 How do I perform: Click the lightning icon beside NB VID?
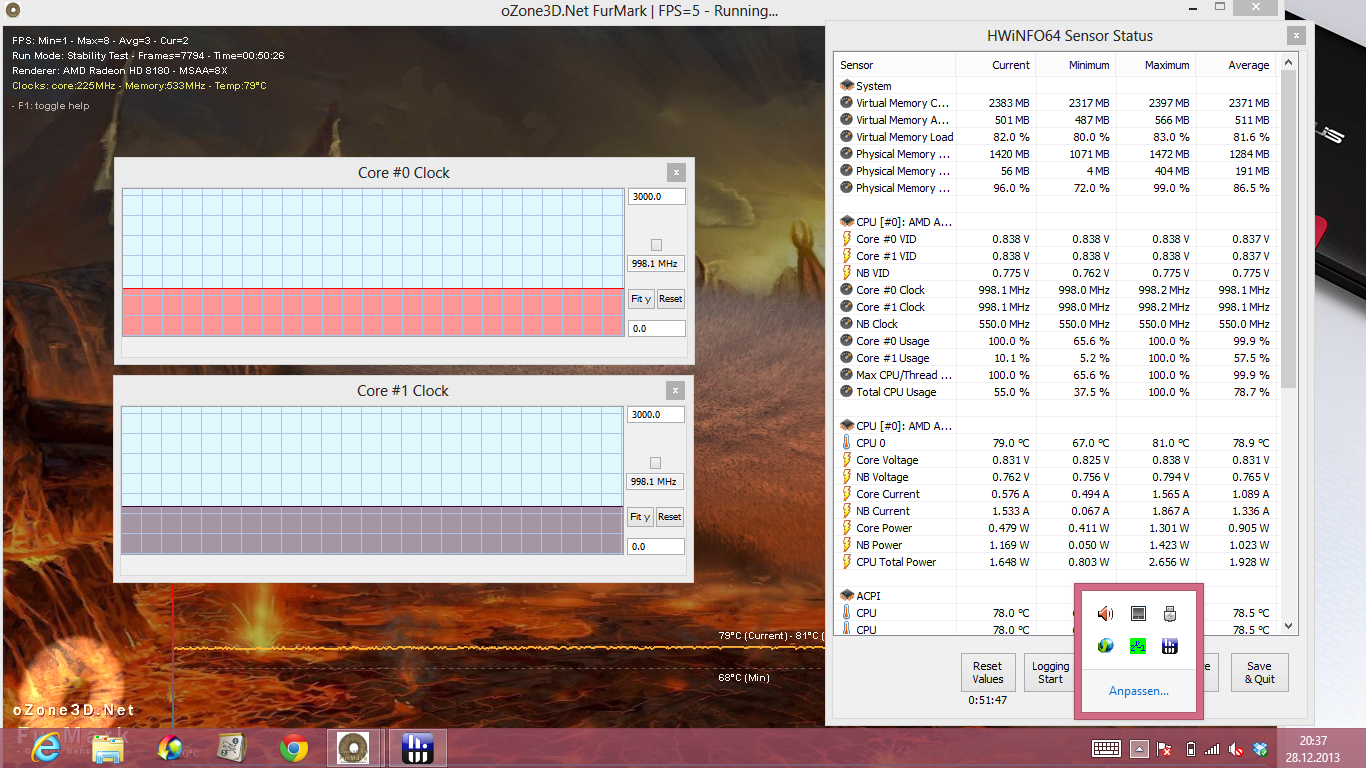[847, 273]
